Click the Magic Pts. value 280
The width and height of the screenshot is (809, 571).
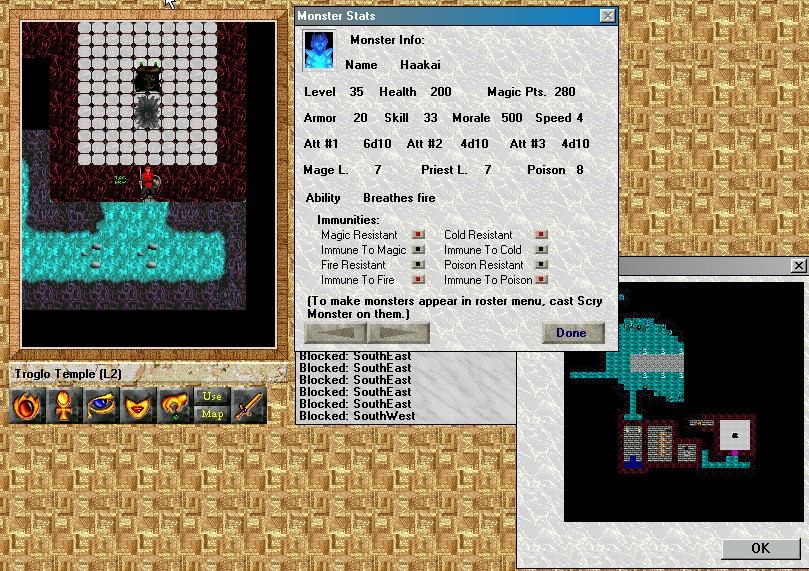(x=565, y=92)
